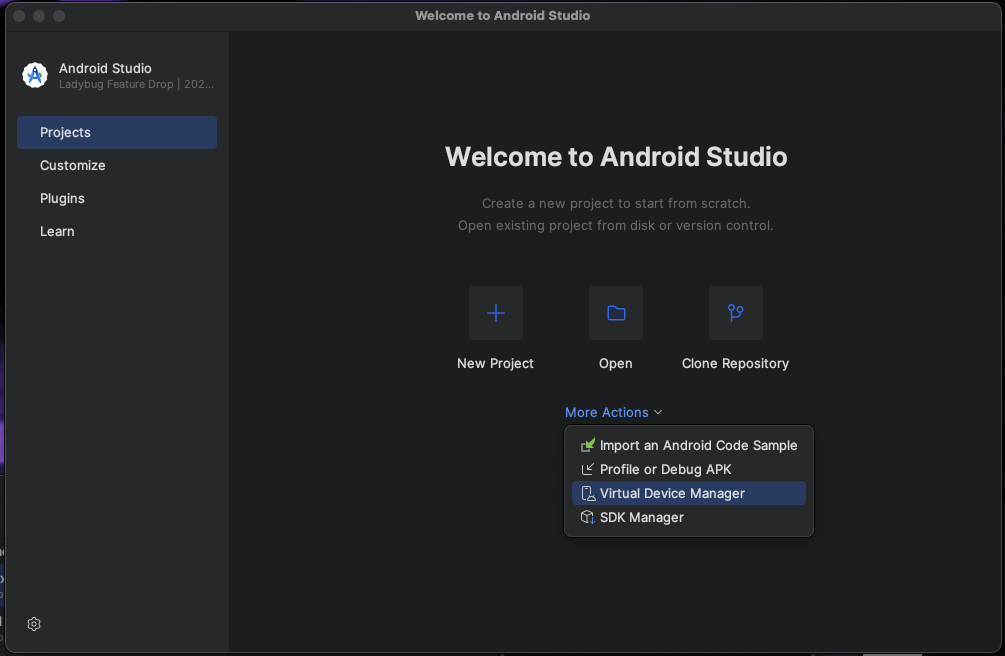Click the Open folder icon
This screenshot has height=656, width=1005.
[x=616, y=313]
